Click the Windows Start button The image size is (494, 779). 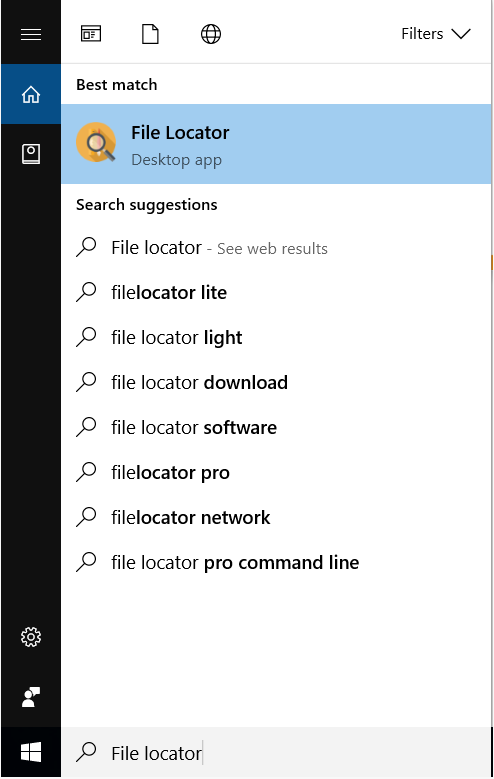tap(31, 752)
